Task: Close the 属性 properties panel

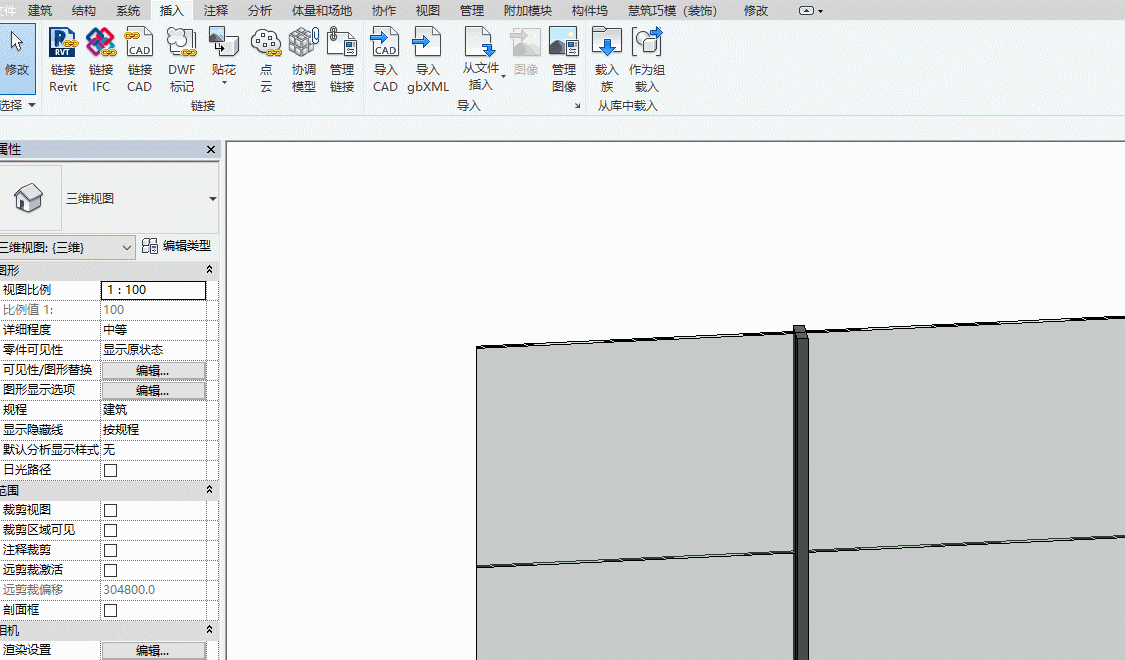Action: pyautogui.click(x=211, y=149)
